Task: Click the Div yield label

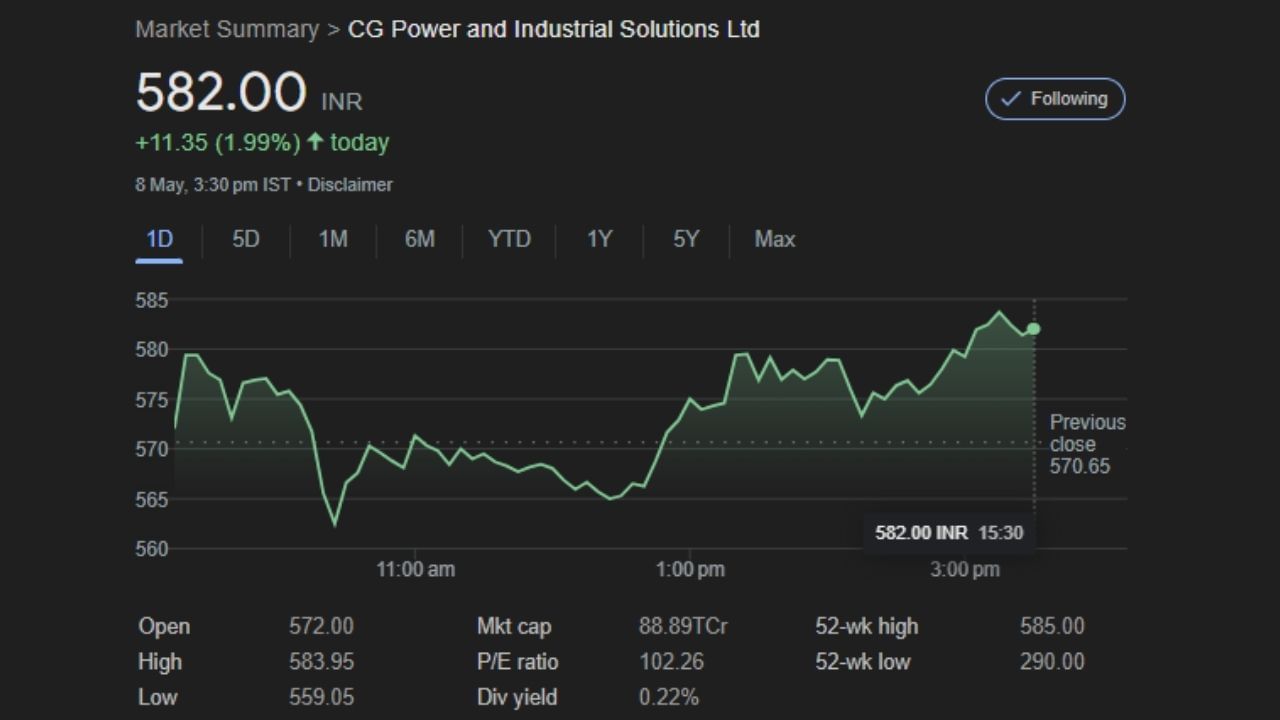Action: [517, 697]
